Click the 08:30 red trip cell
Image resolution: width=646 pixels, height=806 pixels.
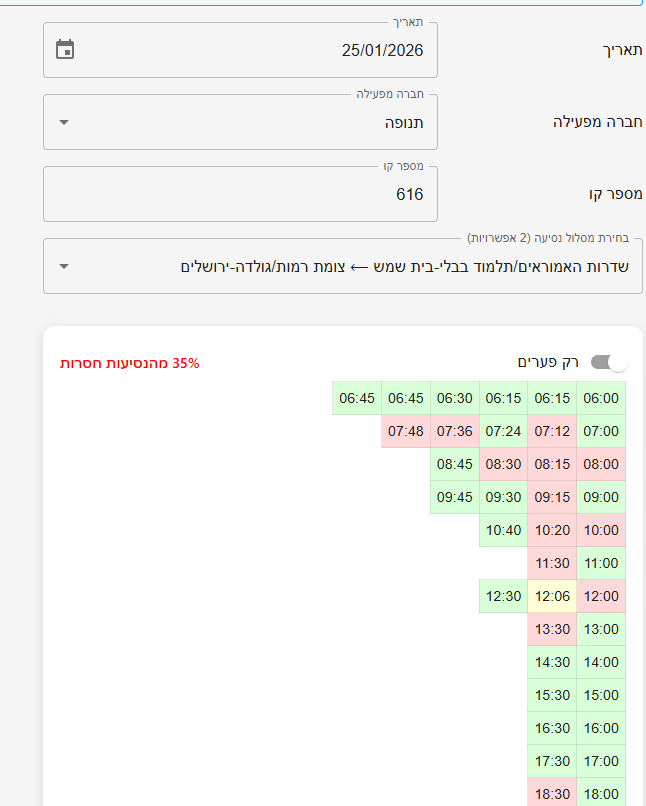point(503,464)
